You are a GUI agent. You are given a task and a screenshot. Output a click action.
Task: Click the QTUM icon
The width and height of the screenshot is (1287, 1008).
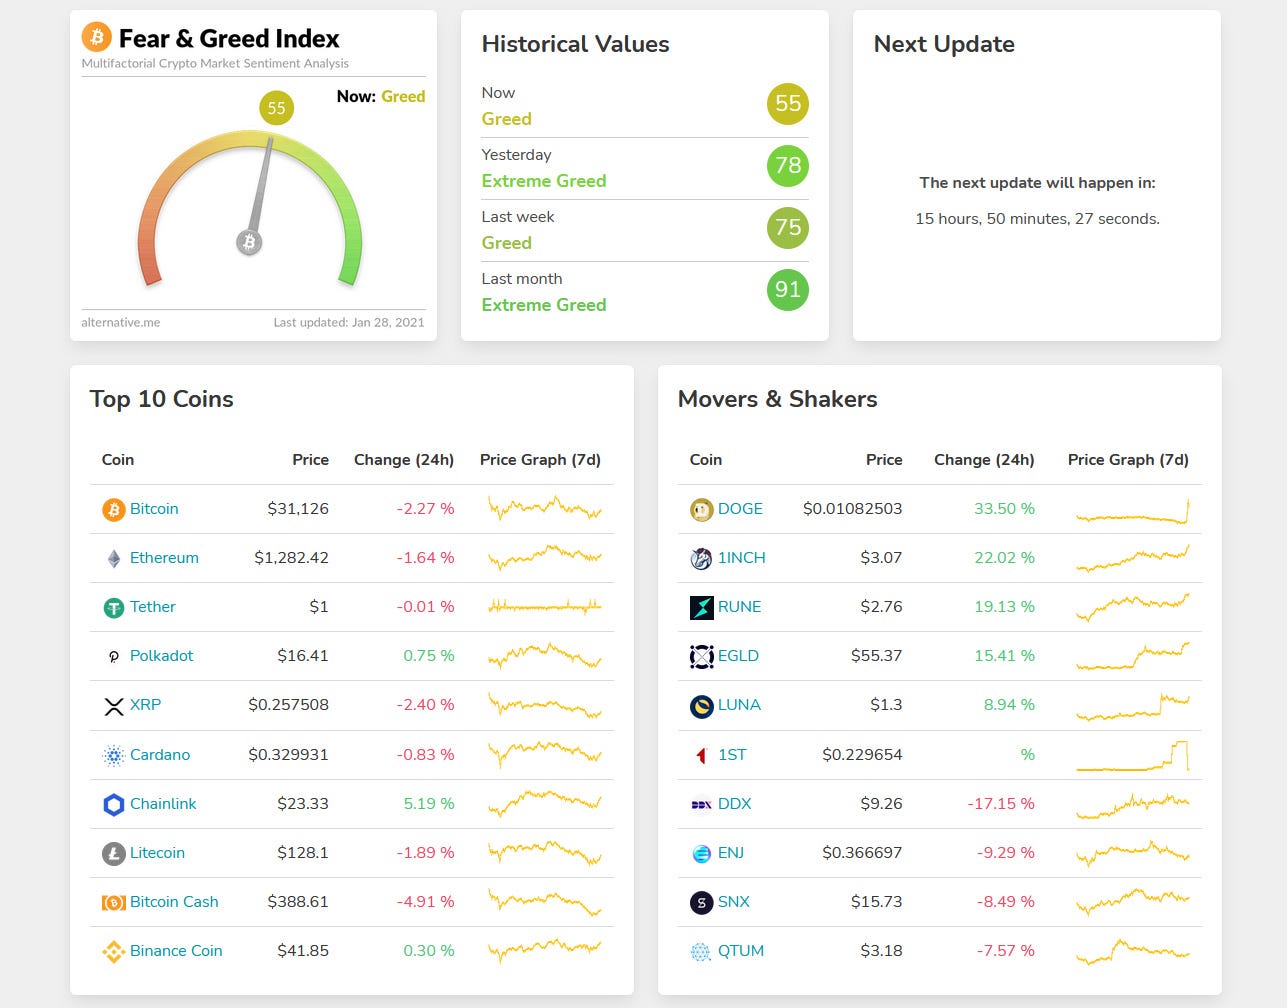[x=702, y=951]
